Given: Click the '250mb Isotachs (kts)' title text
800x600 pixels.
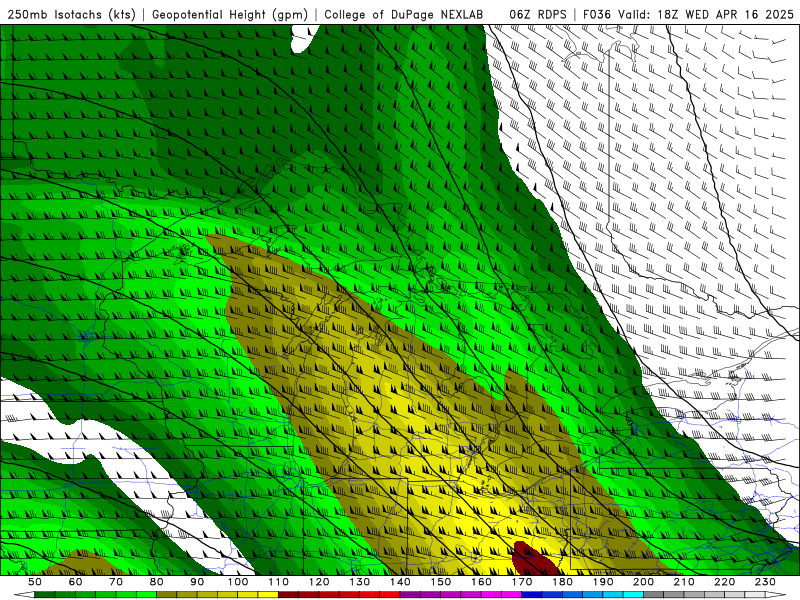Looking at the screenshot, I should click(72, 15).
